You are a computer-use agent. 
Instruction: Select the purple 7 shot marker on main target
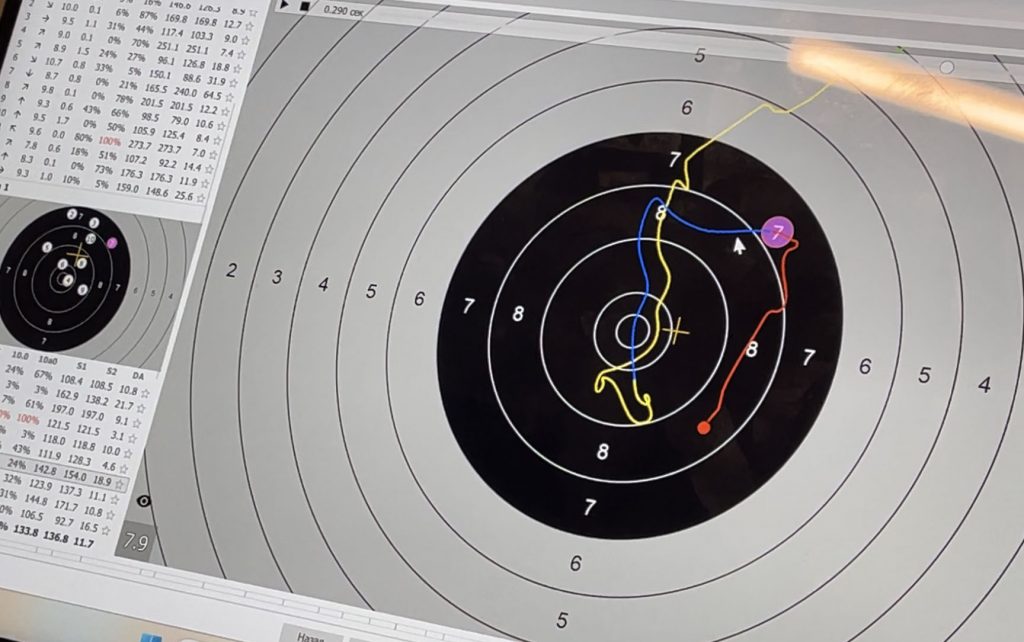(x=777, y=232)
